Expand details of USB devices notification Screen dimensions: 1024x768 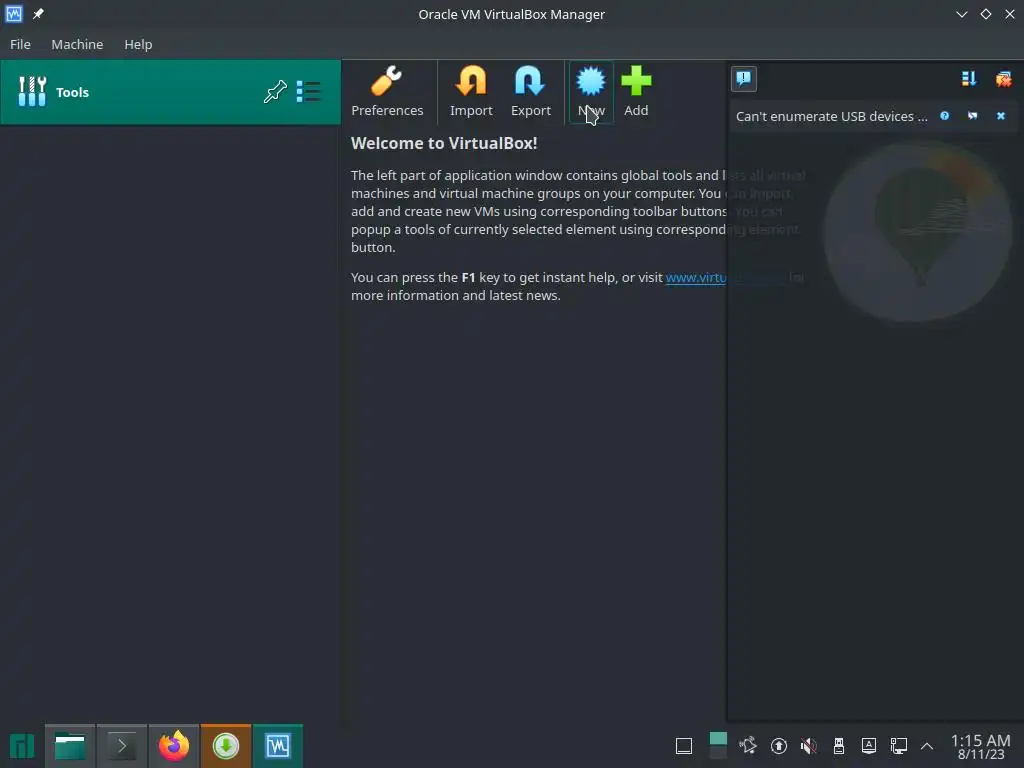point(972,116)
